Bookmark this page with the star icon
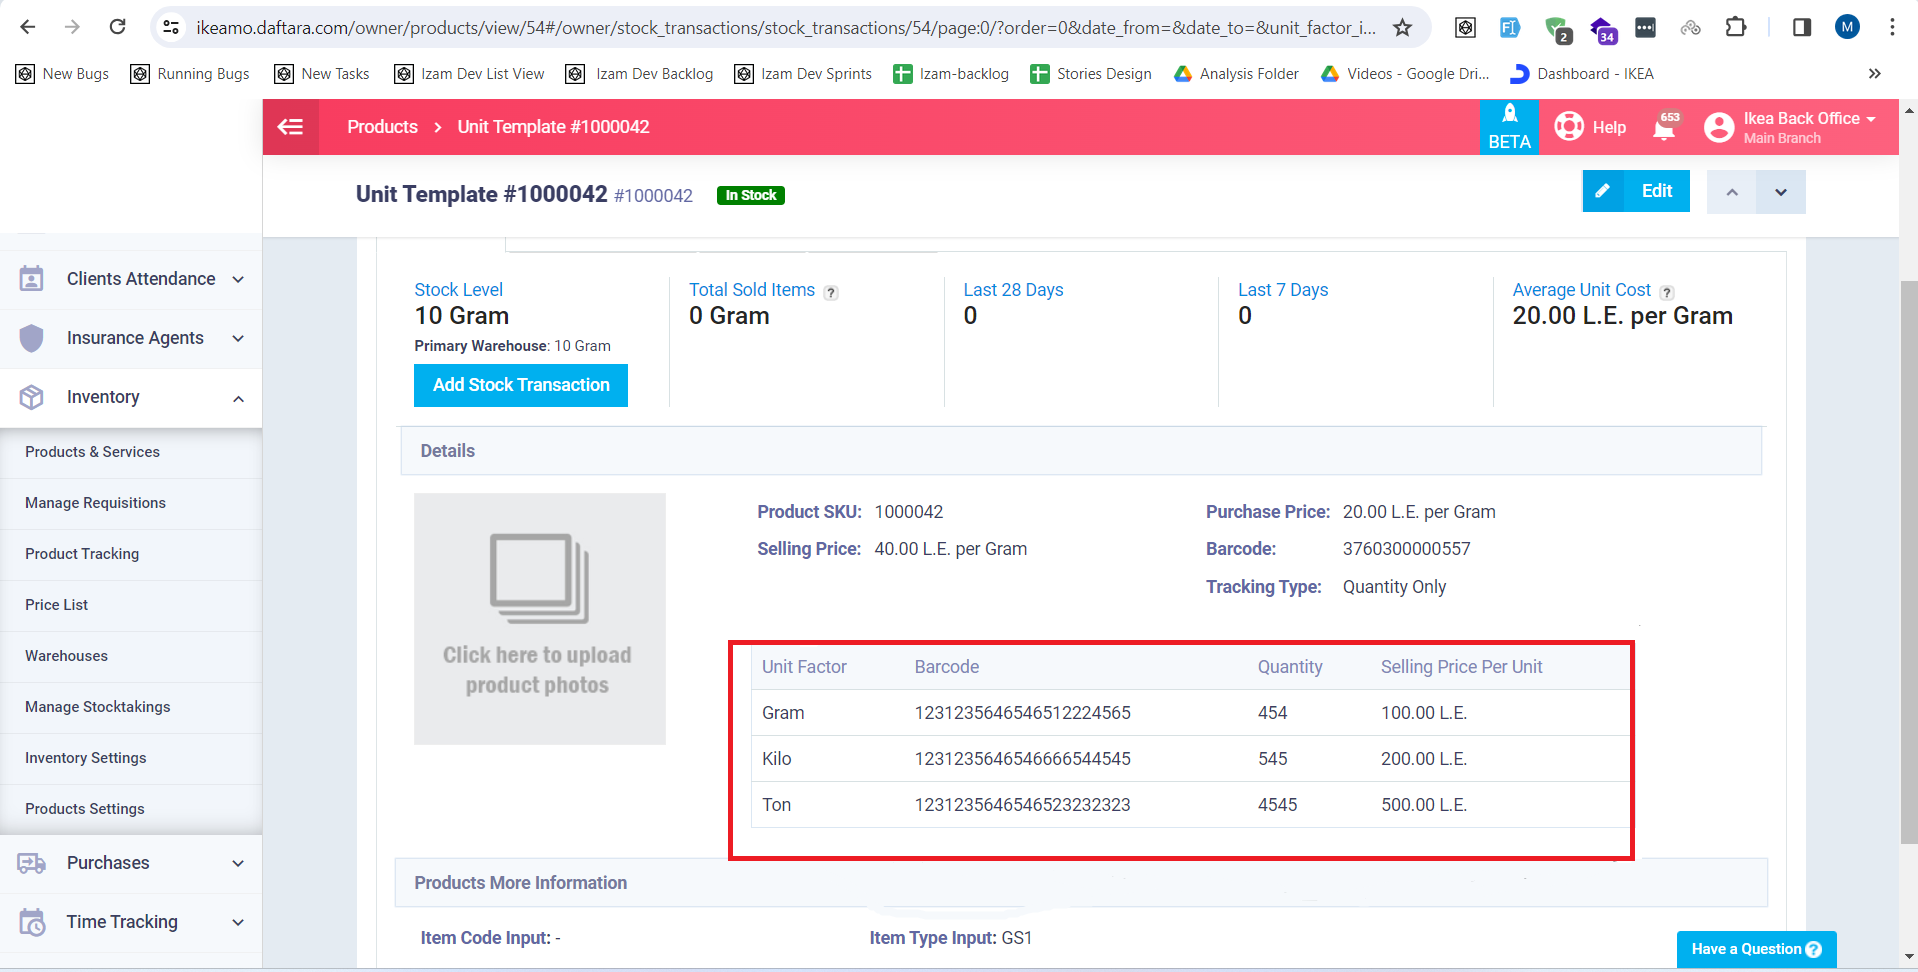Screen dimensions: 1918x972 coord(1402,28)
